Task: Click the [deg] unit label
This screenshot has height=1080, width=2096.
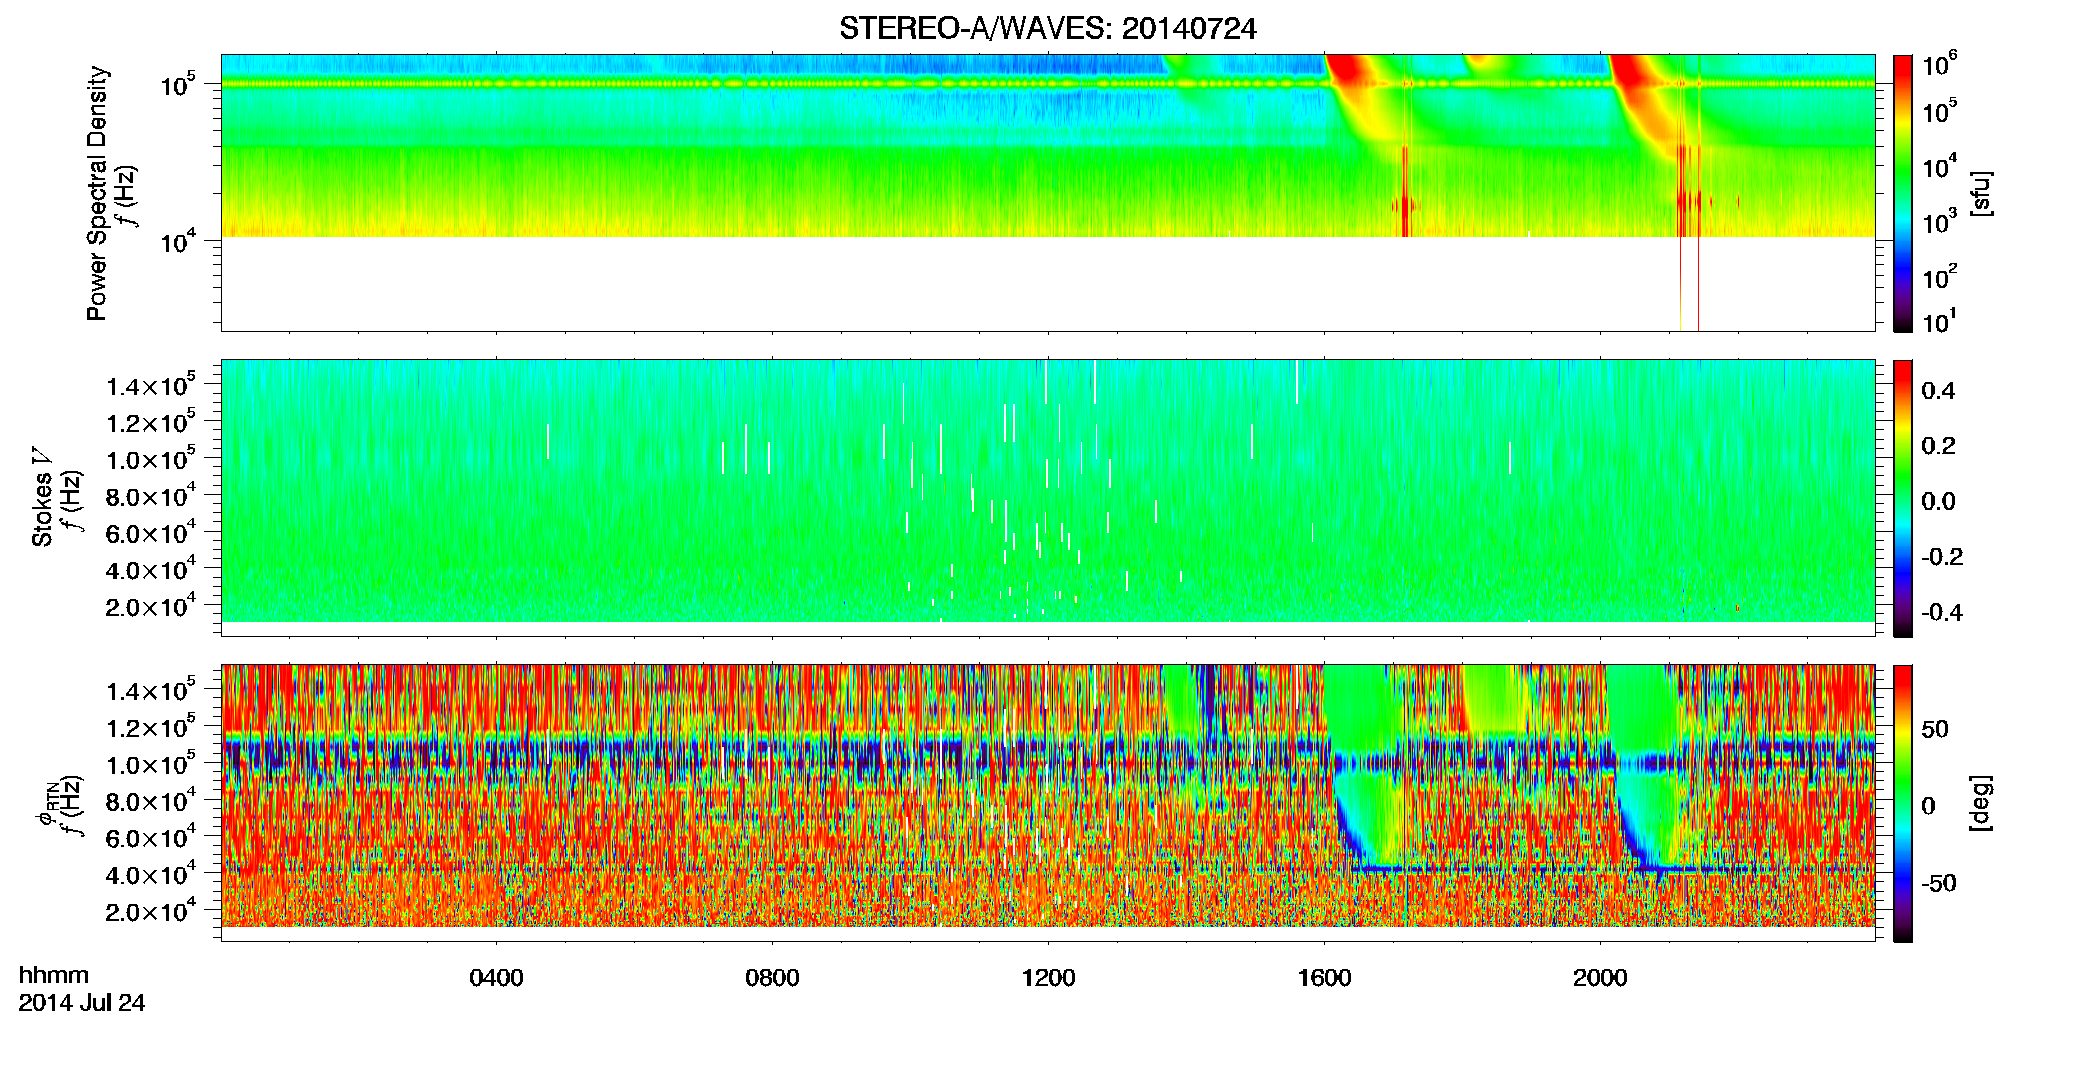Action: coord(1979,803)
